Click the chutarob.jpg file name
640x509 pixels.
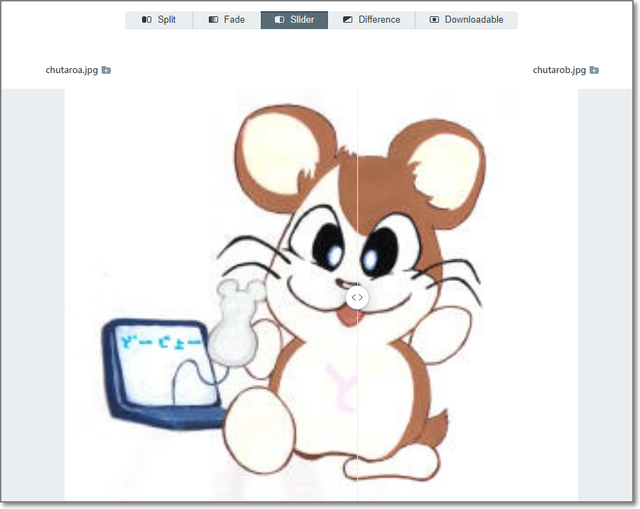point(559,71)
